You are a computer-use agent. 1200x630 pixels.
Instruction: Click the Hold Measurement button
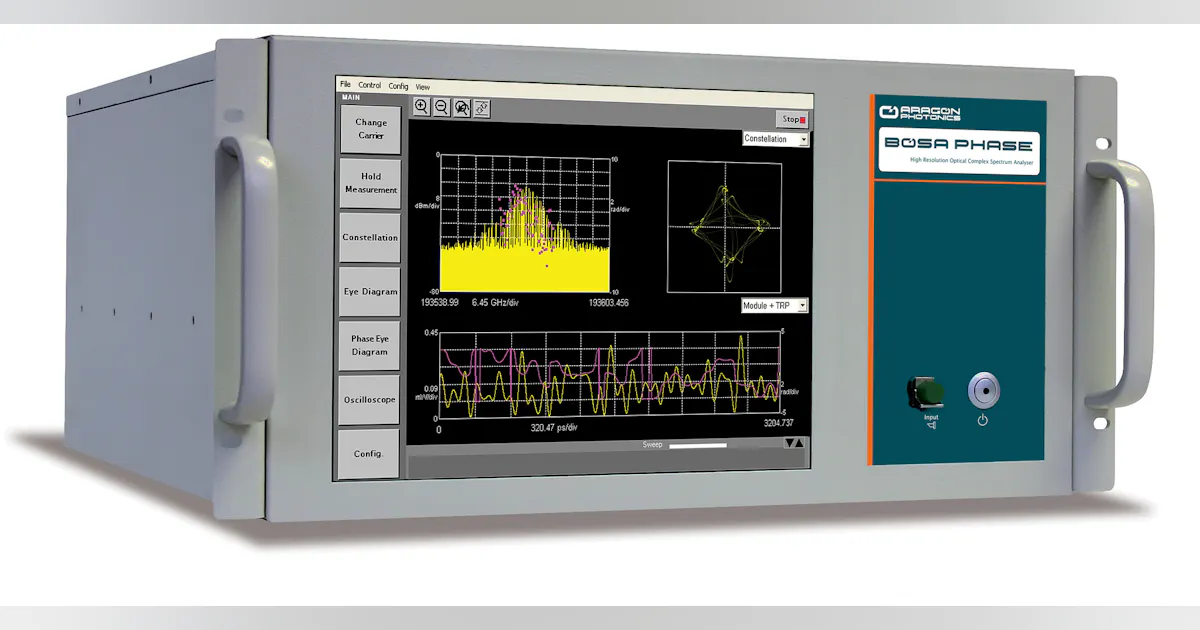370,183
